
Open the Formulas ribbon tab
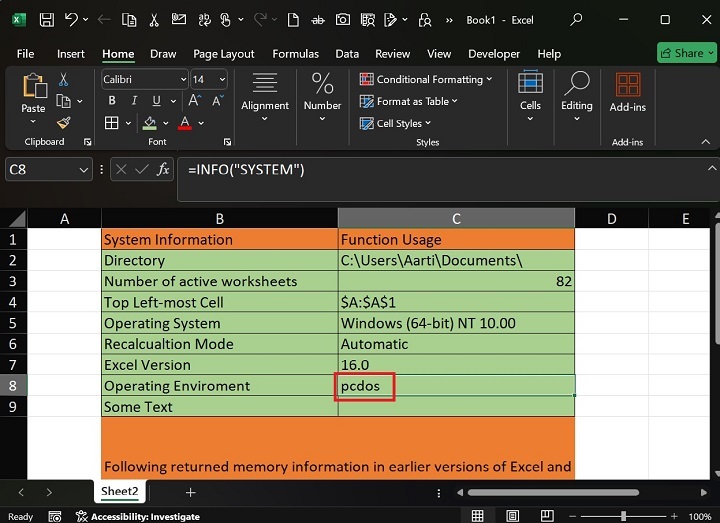(295, 54)
